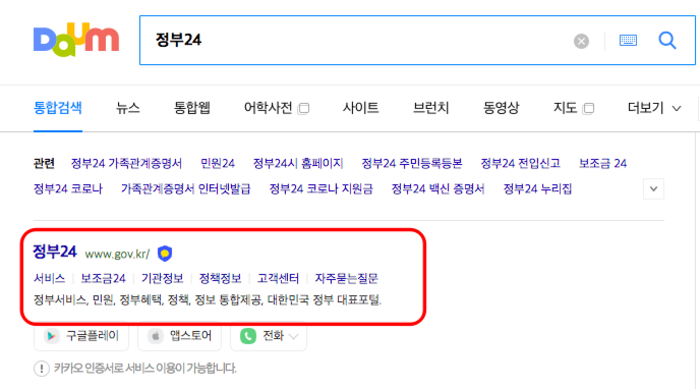Switch to the 동영상 tab

click(501, 108)
